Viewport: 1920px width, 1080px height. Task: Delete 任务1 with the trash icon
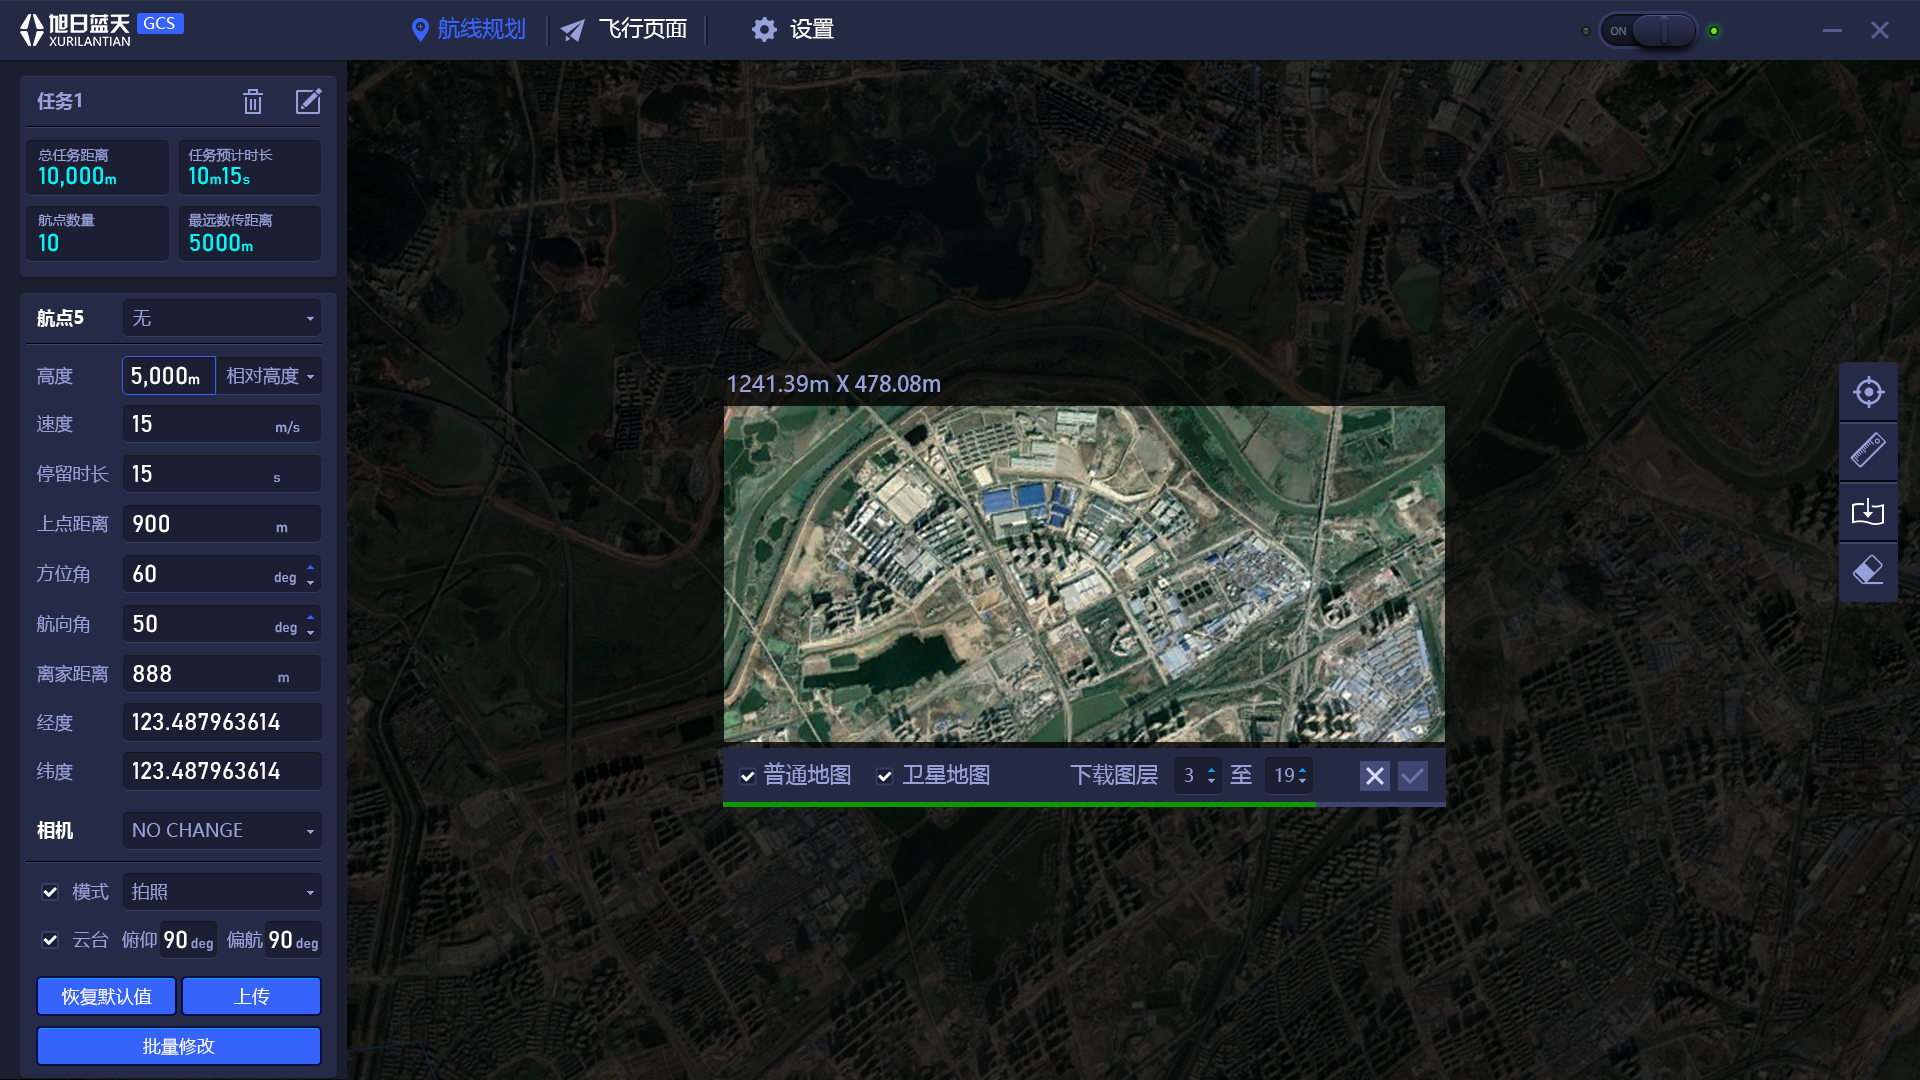point(253,101)
